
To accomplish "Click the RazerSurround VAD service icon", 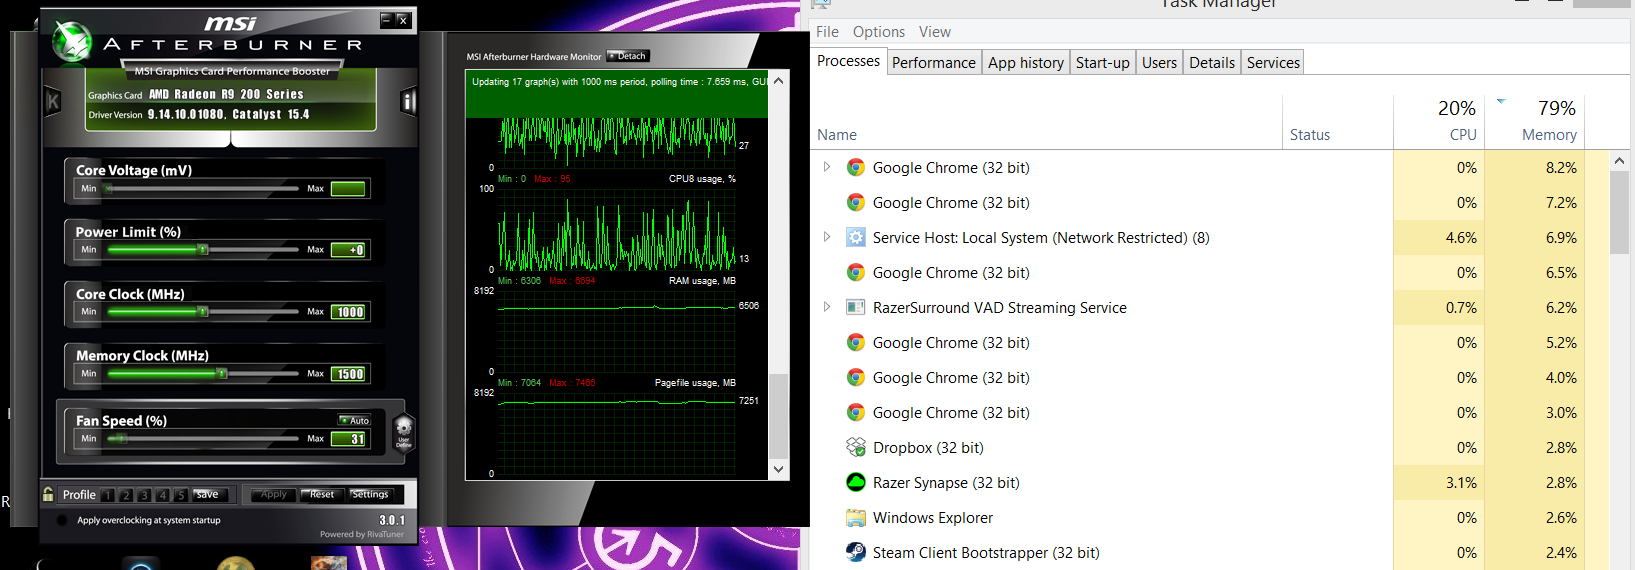I will coord(856,307).
